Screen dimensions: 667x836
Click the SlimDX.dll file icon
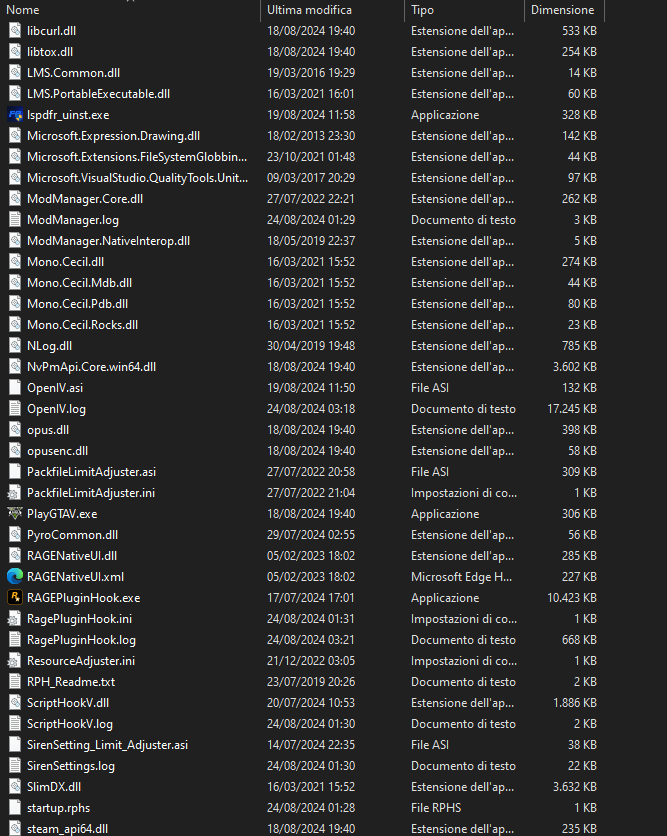click(x=15, y=786)
